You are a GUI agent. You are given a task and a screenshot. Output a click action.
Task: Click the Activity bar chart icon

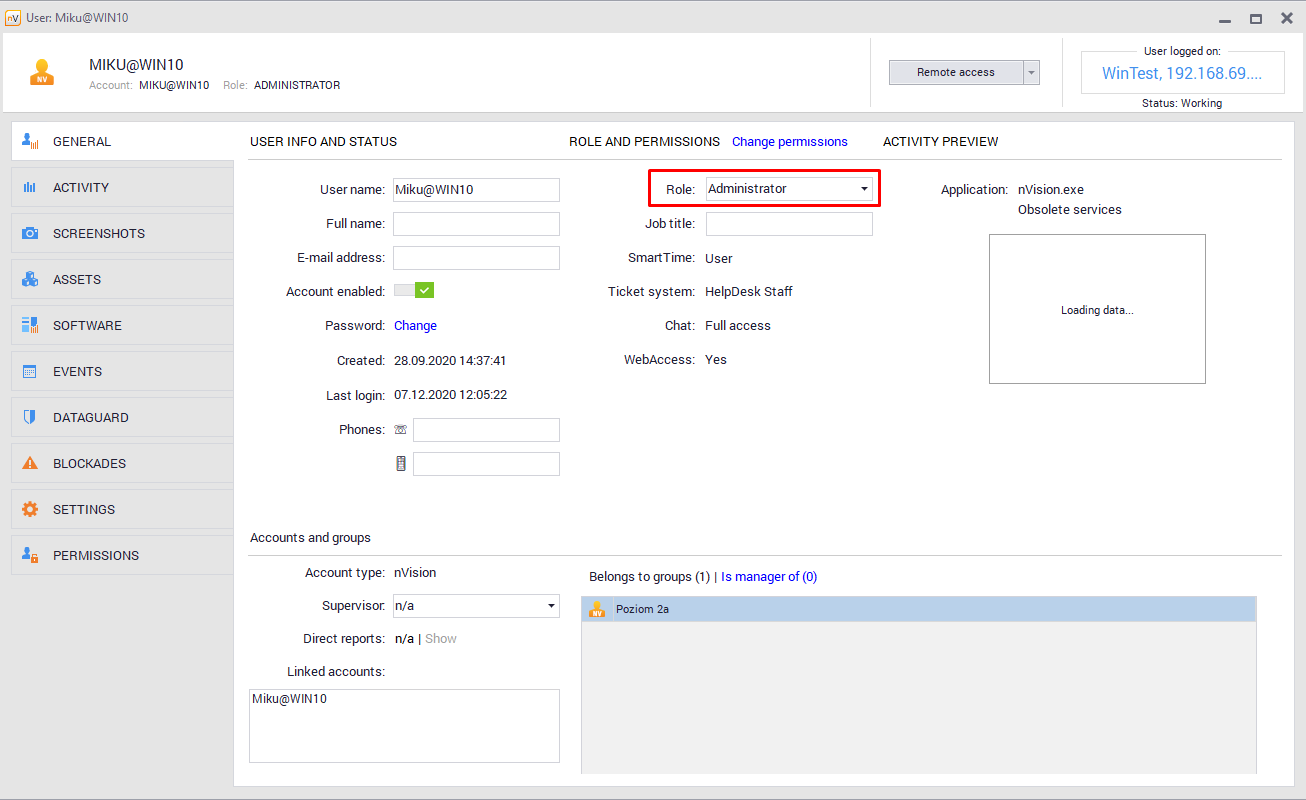(30, 188)
